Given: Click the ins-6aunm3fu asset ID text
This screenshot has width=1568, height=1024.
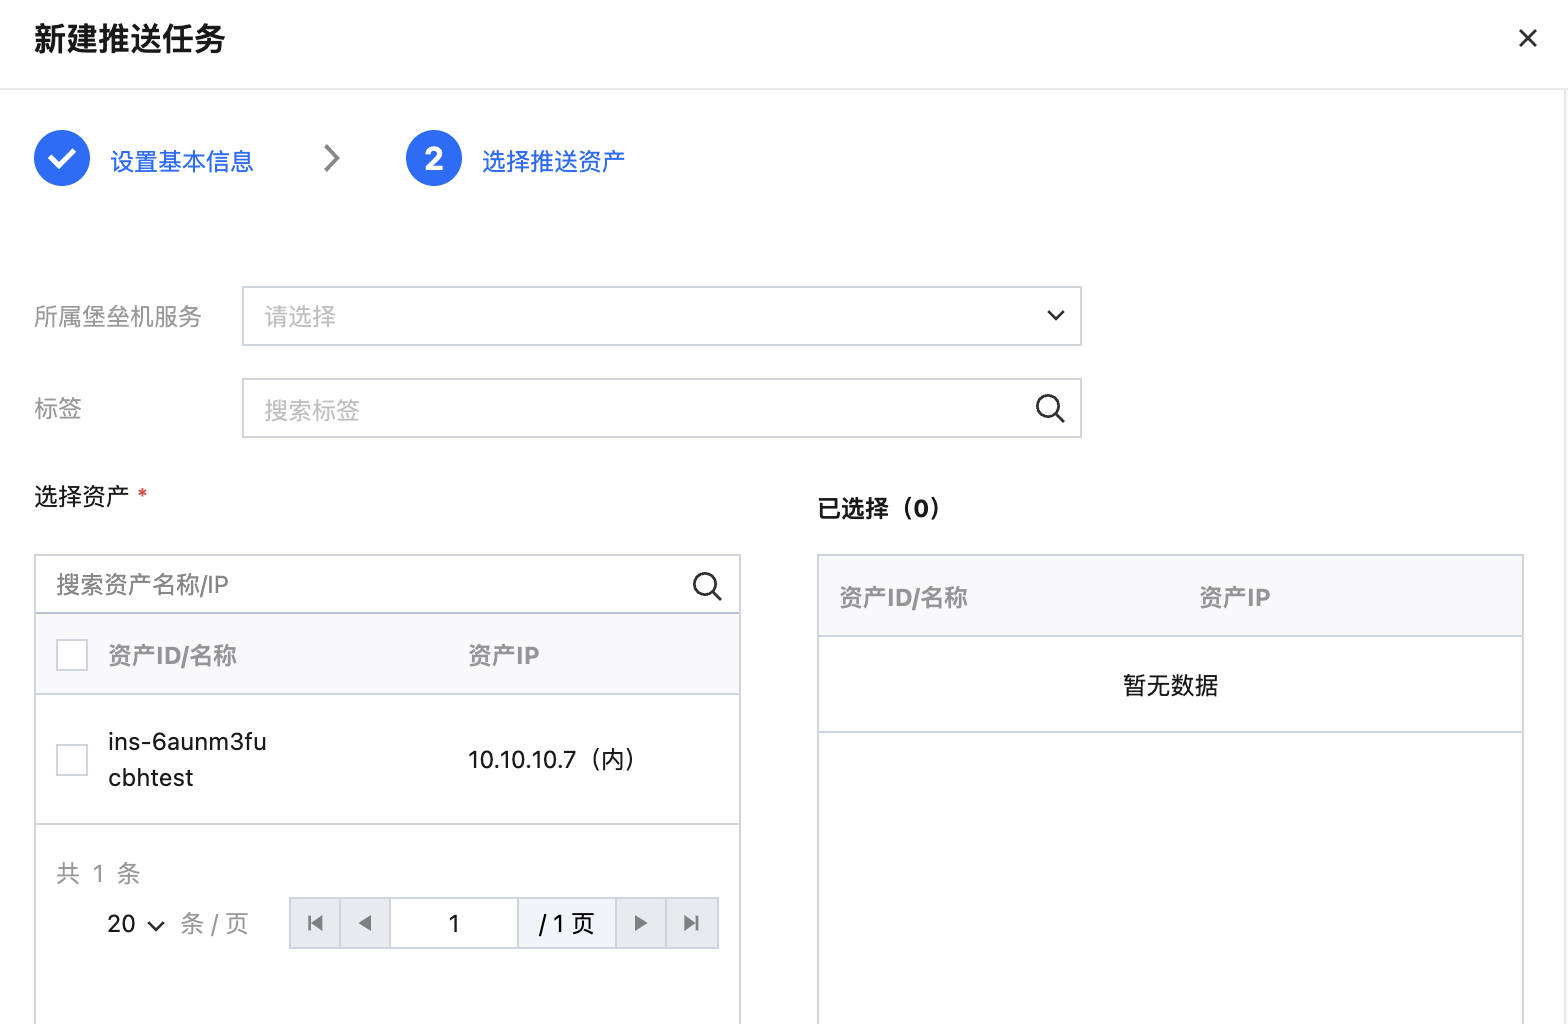Looking at the screenshot, I should (x=187, y=742).
